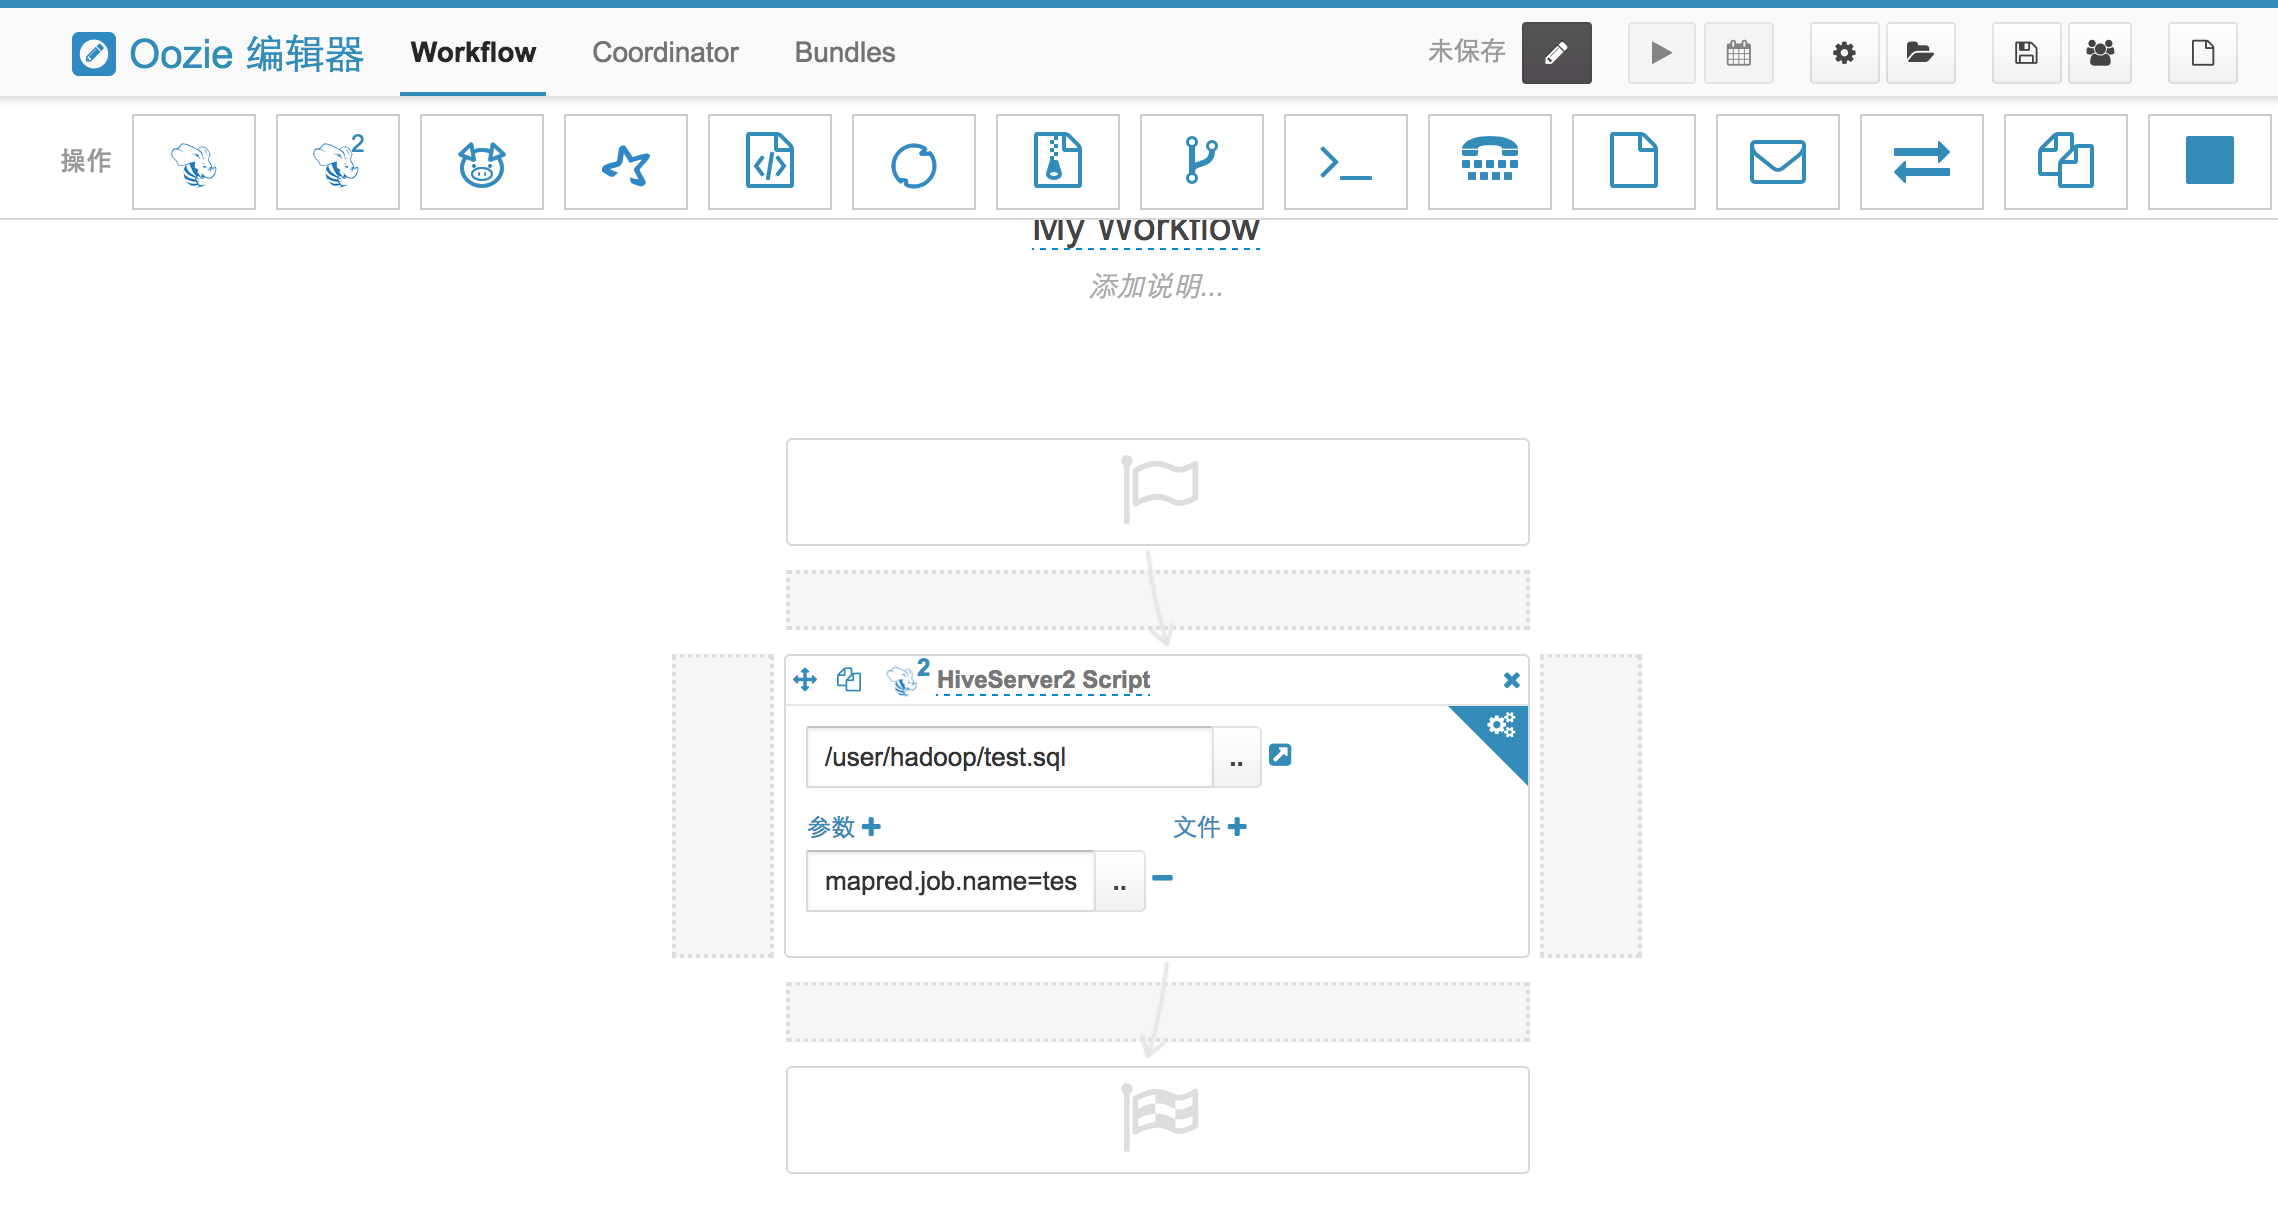Open HiveServer2 Script properties gear corner

tap(1501, 725)
